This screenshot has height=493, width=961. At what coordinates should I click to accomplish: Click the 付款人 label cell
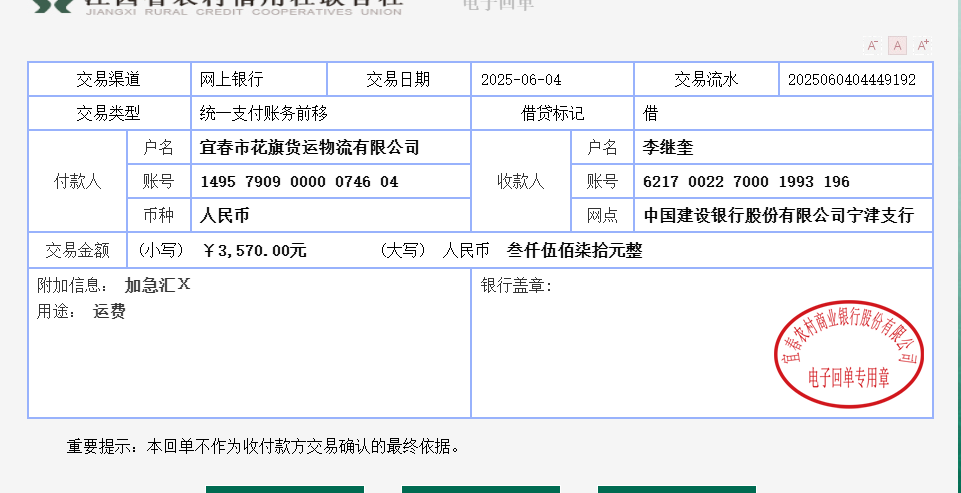click(77, 182)
